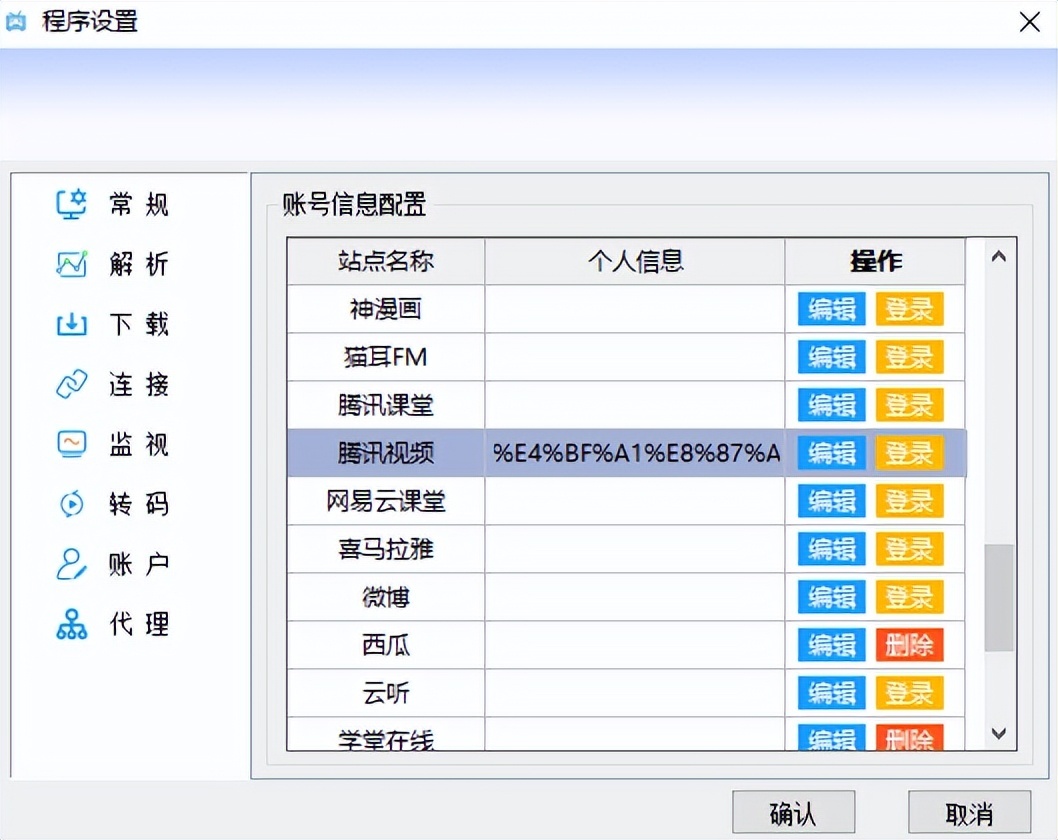
Task: Select the 监视 monitor icon
Action: [71, 444]
